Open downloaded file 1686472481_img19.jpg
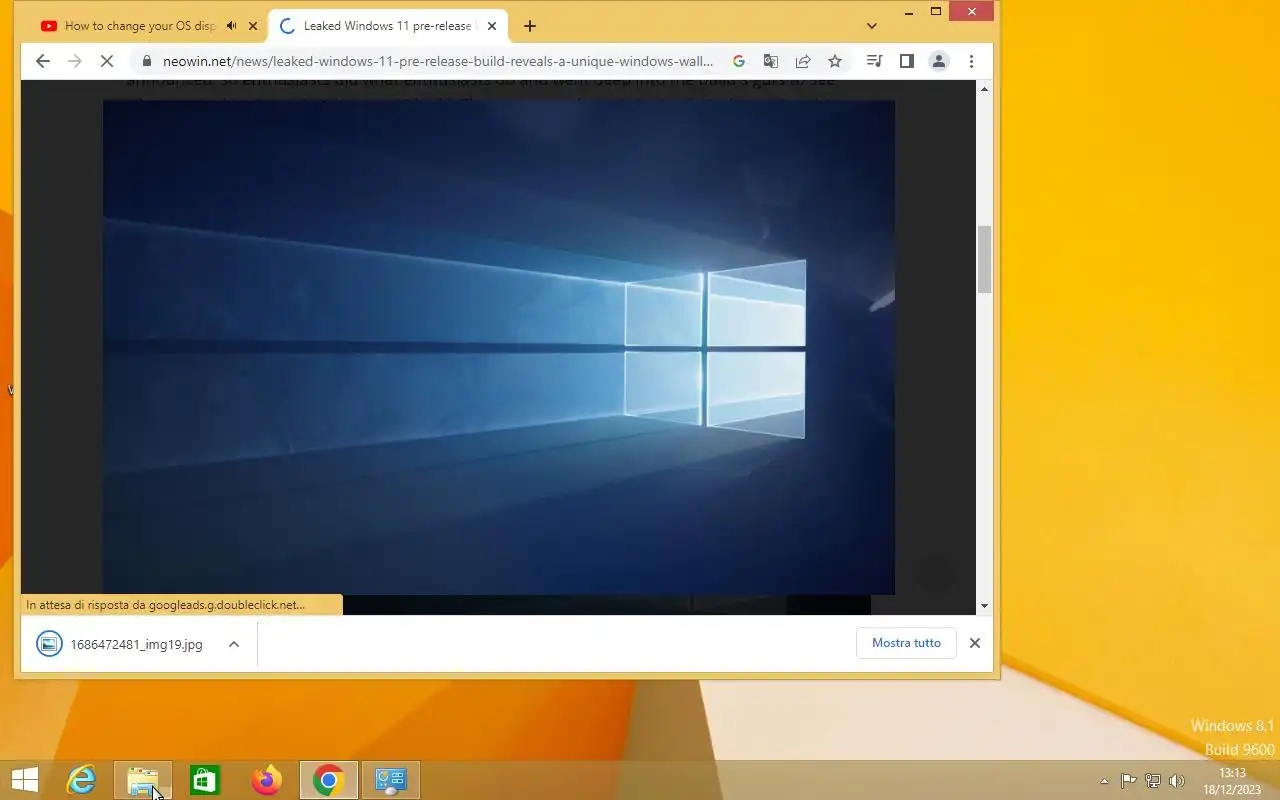This screenshot has width=1280, height=800. click(x=120, y=644)
